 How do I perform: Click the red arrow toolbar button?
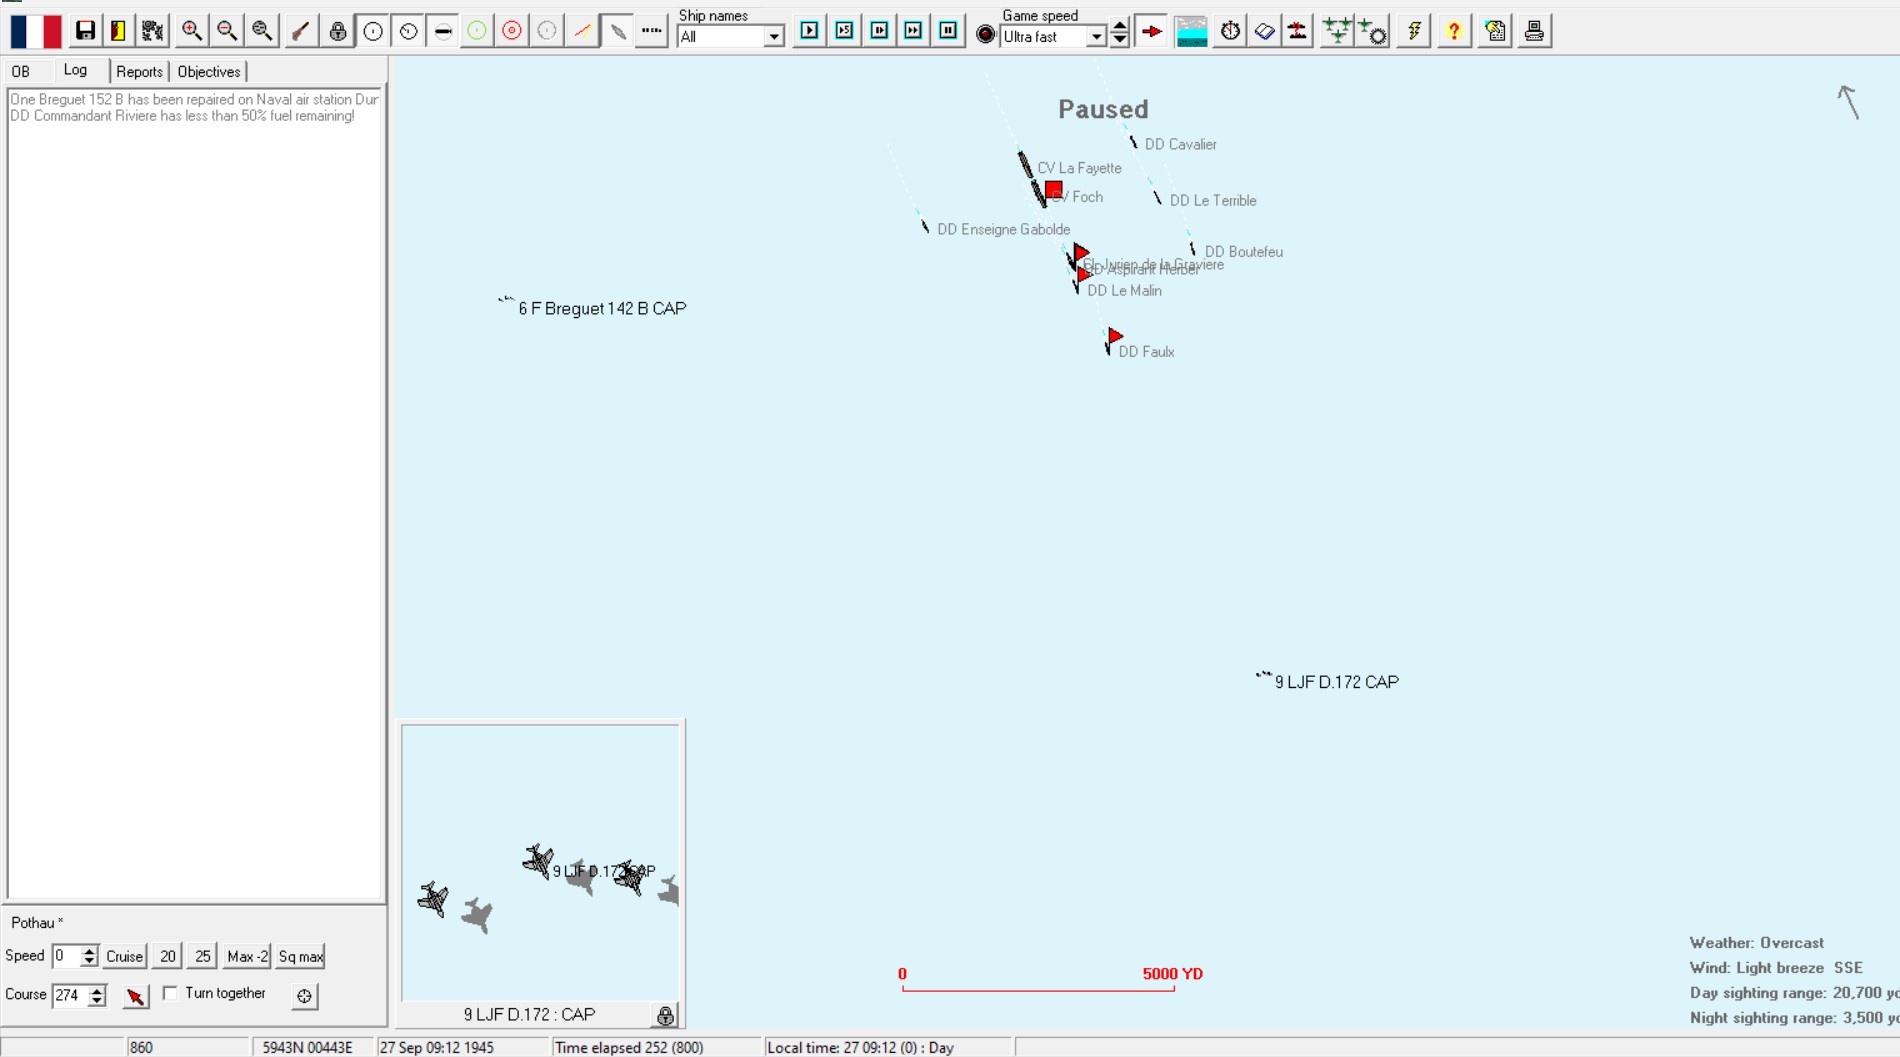tap(1152, 32)
